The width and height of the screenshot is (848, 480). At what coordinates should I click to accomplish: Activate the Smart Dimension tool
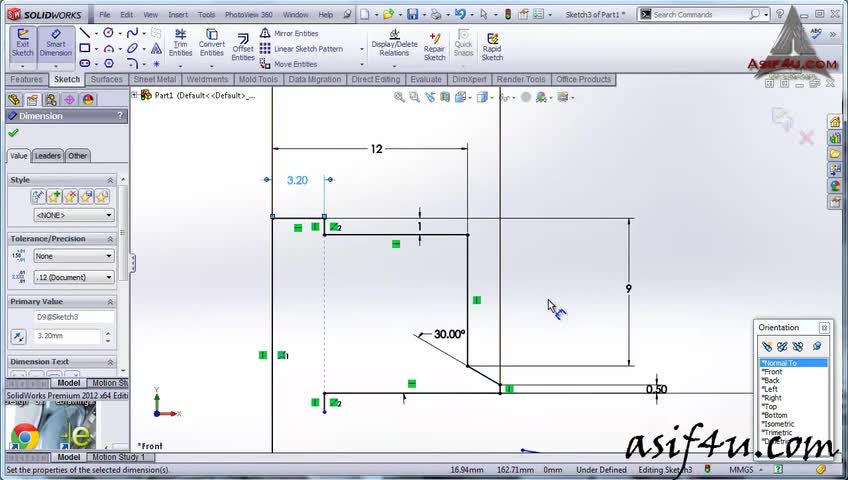[56, 43]
